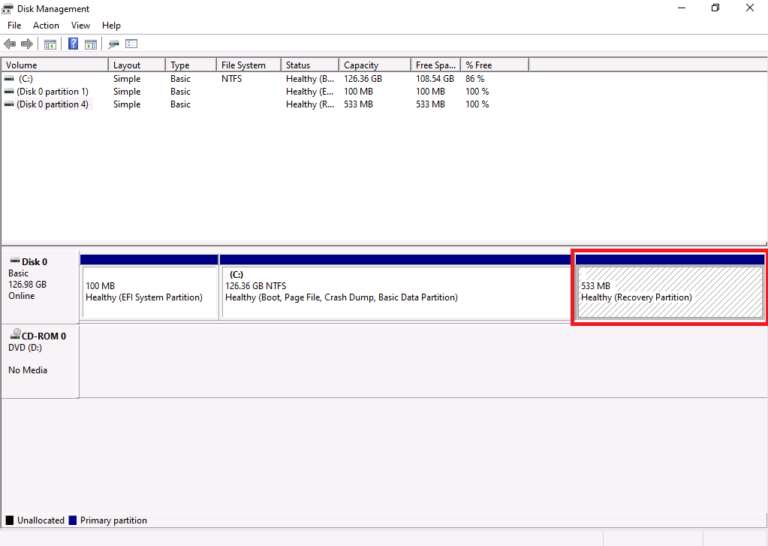Open the Action menu

pos(46,25)
